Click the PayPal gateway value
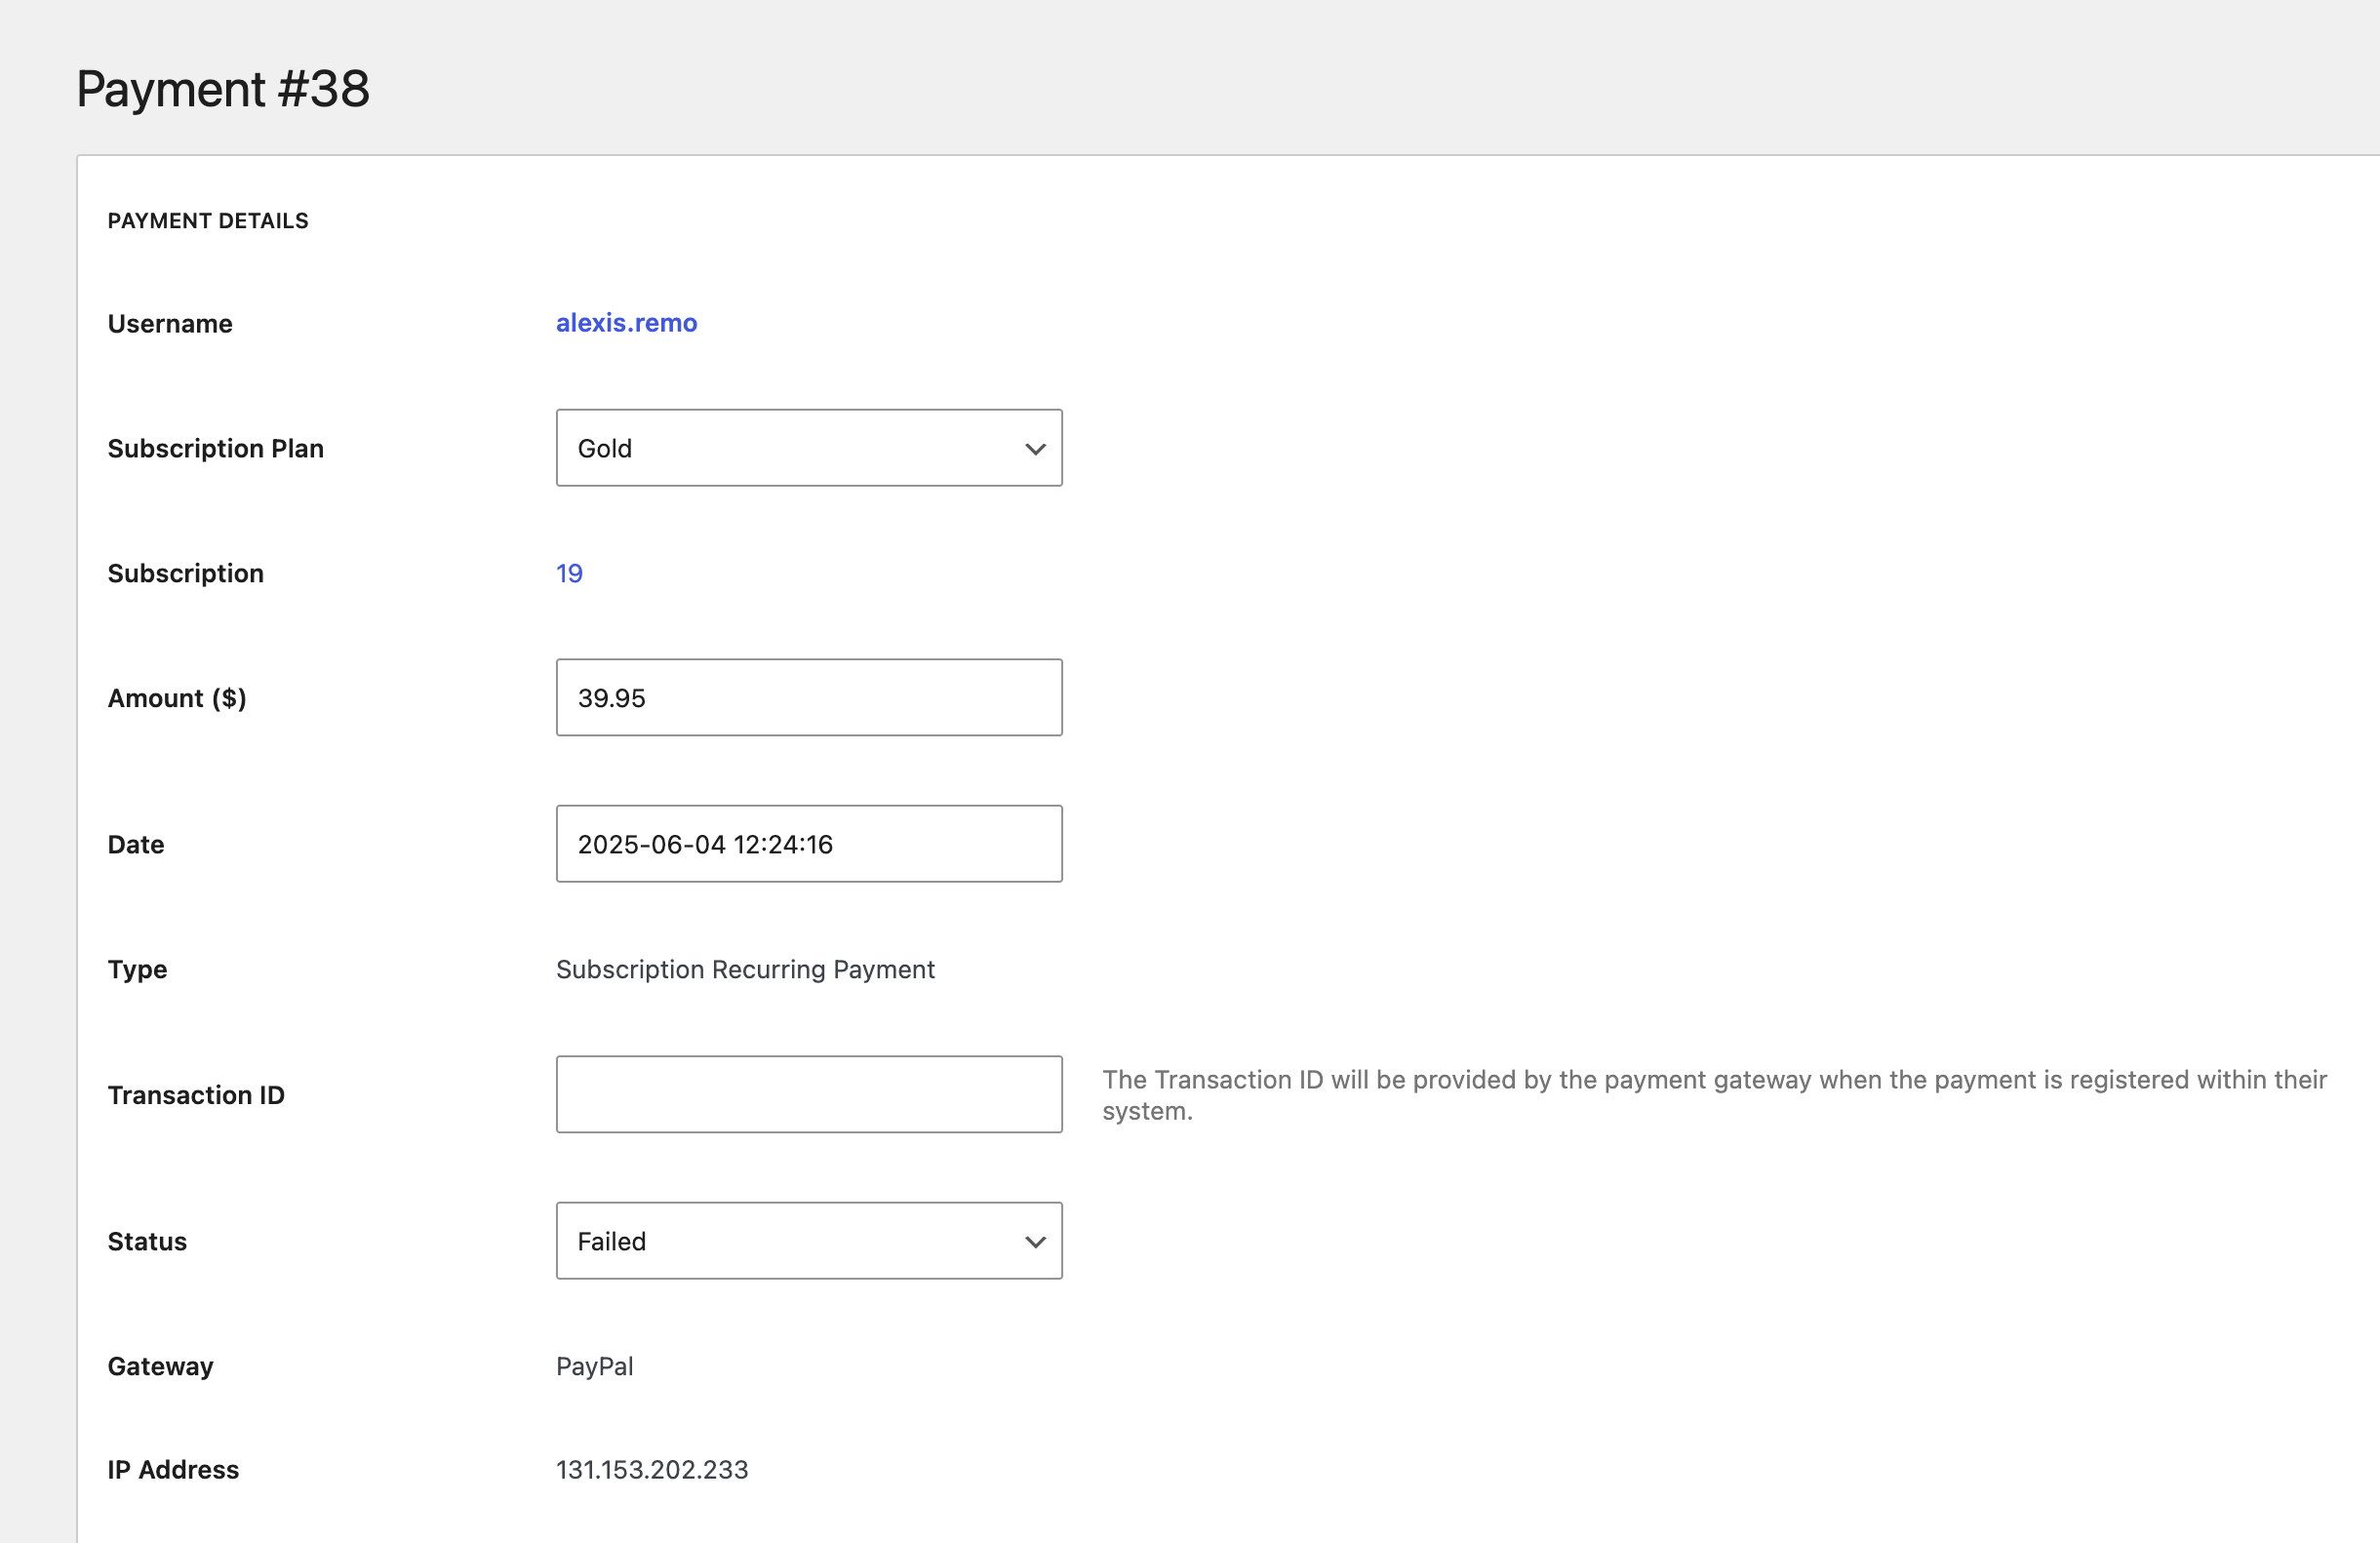The width and height of the screenshot is (2380, 1543). pos(595,1367)
